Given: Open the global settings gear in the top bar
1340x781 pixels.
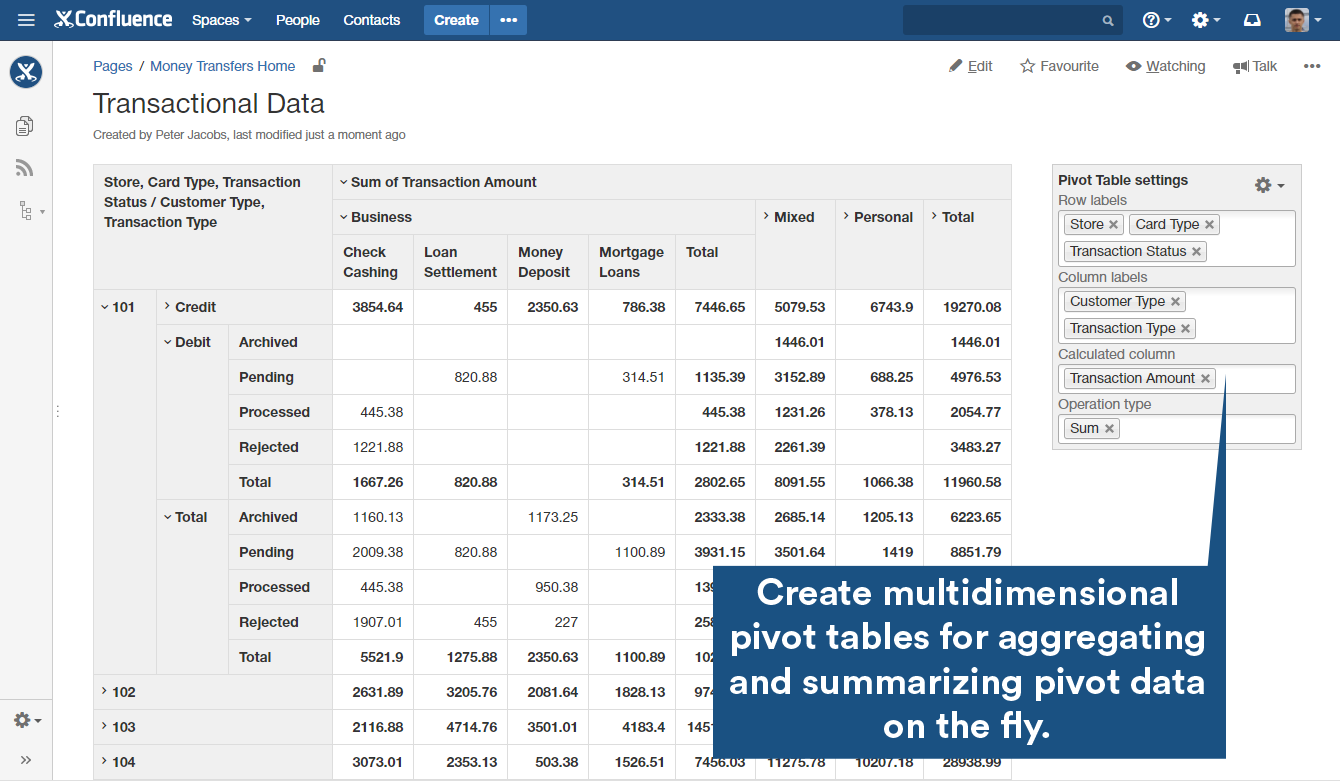Looking at the screenshot, I should click(x=1200, y=19).
